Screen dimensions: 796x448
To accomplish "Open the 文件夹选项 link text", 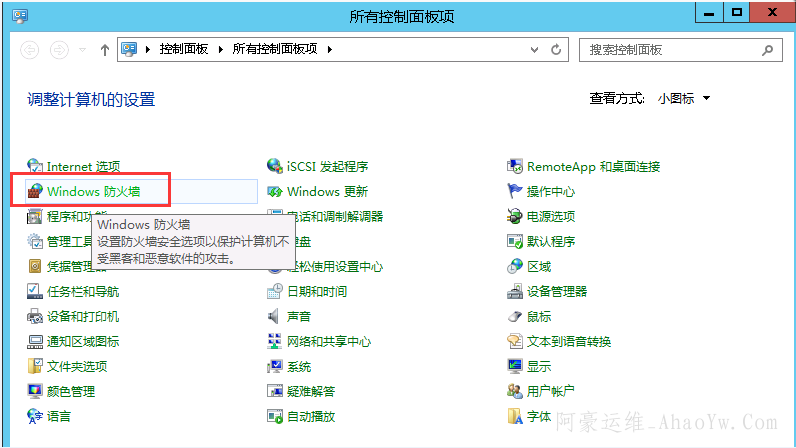I will coord(77,366).
